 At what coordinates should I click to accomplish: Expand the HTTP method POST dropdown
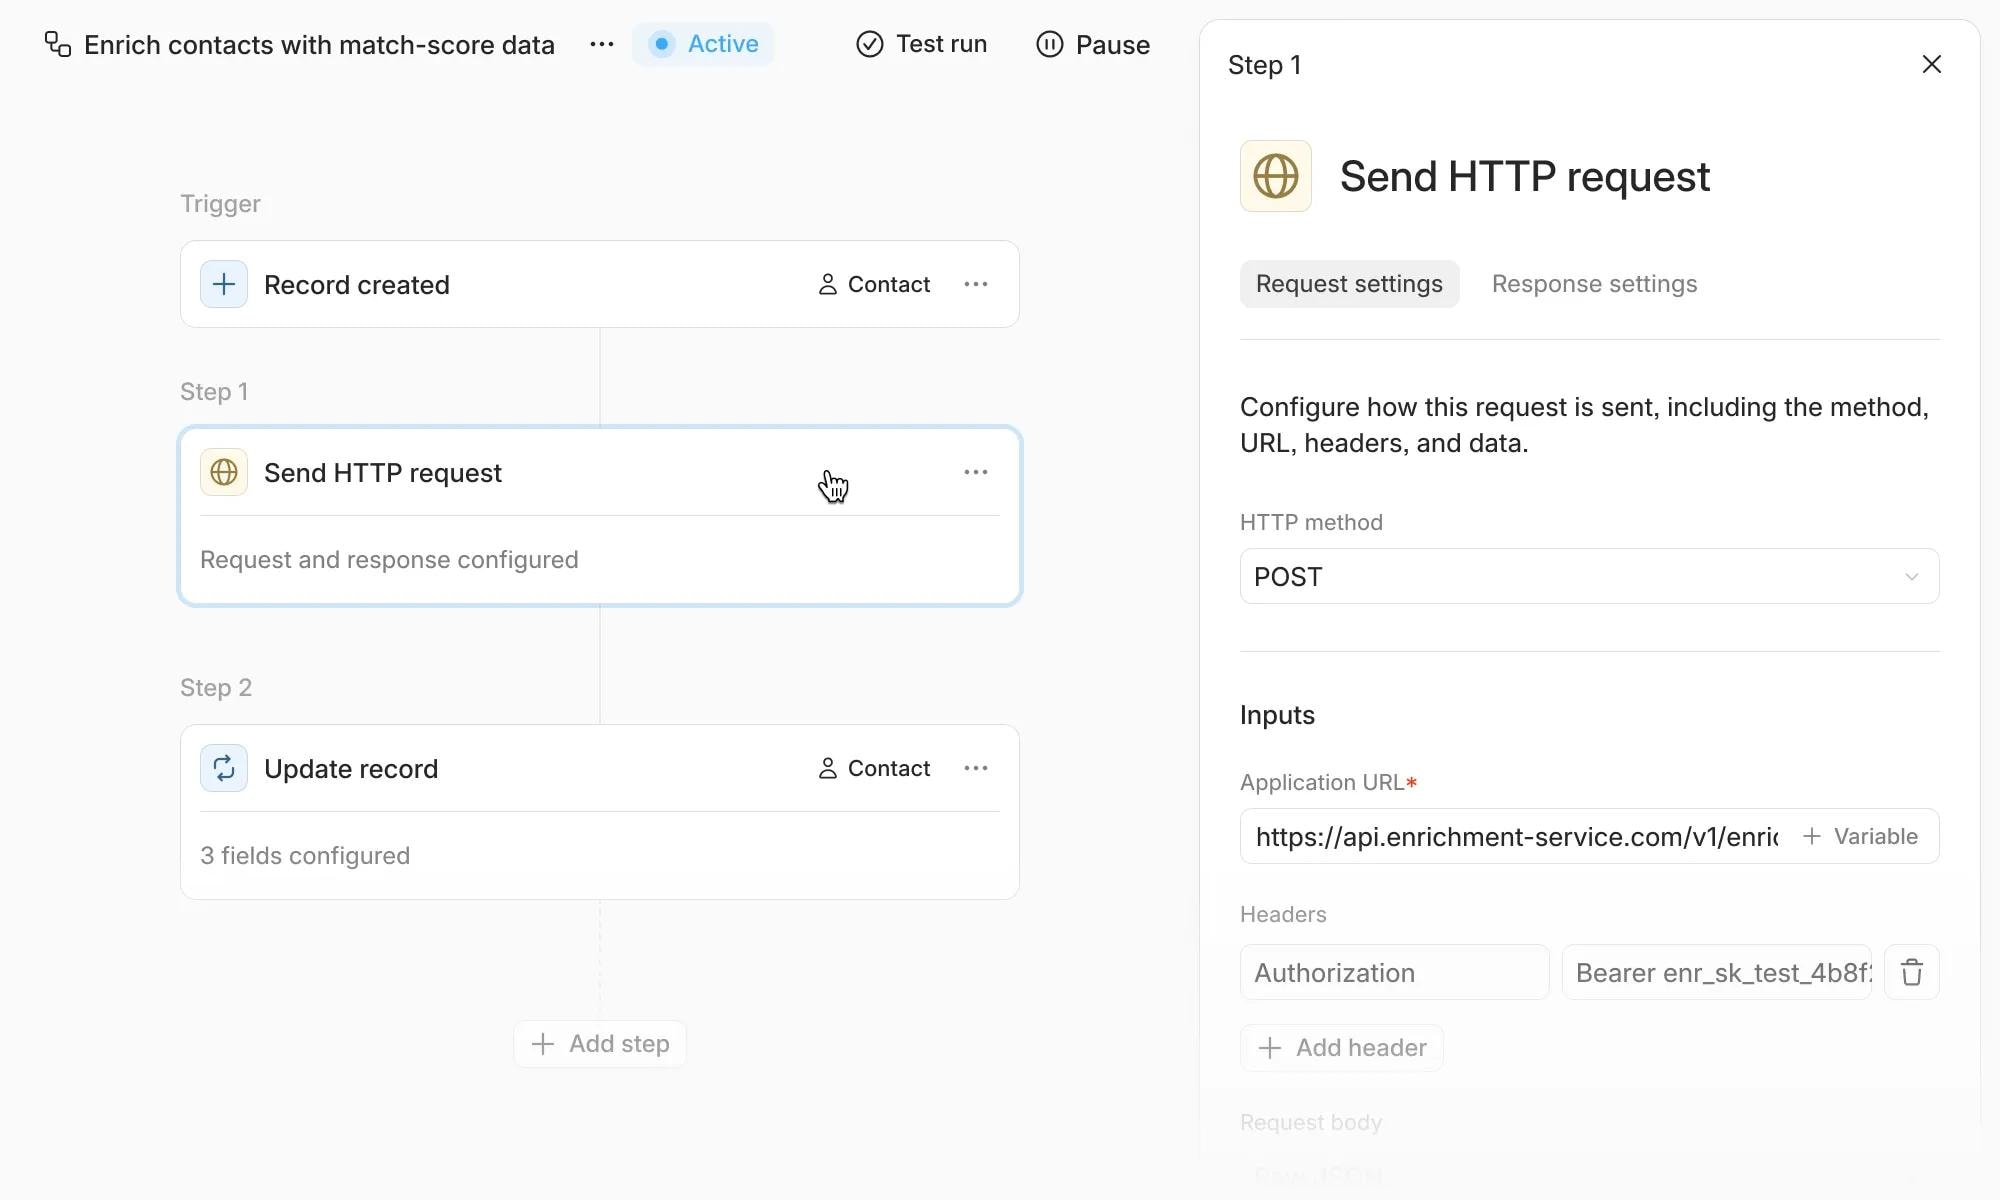click(1589, 577)
